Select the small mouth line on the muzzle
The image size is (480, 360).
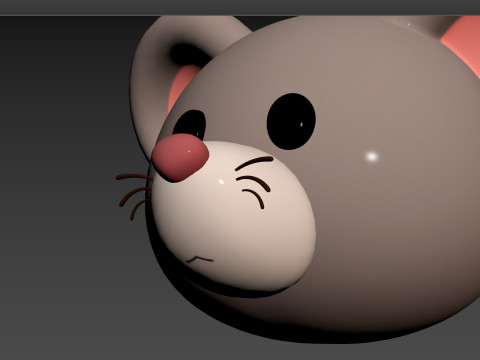coord(199,259)
